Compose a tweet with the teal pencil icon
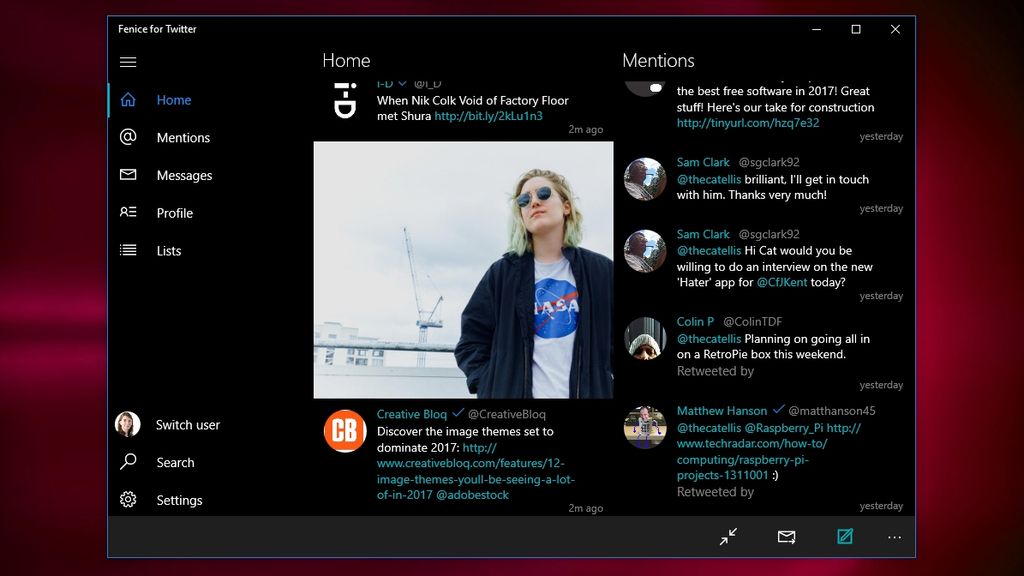Screen dimensions: 1024x576 pyautogui.click(x=845, y=537)
